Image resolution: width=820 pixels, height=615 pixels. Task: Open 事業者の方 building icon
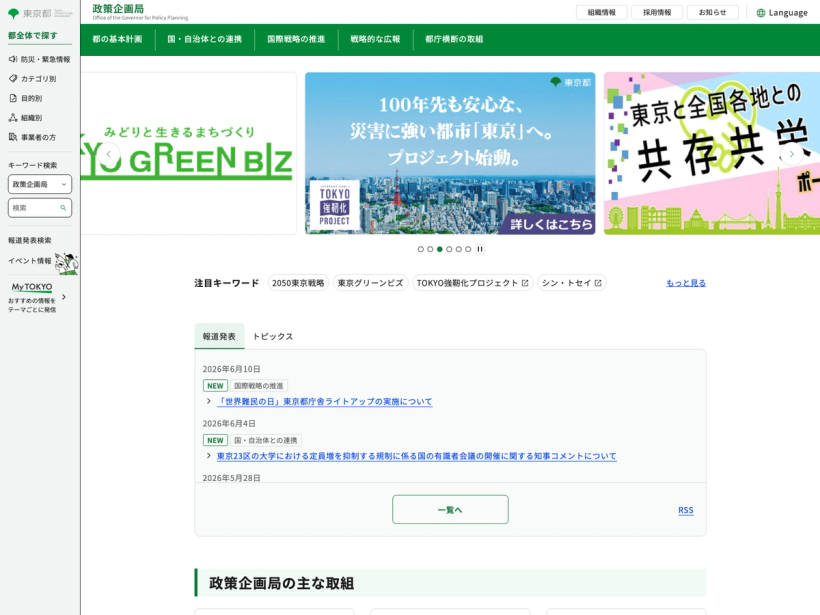13,137
